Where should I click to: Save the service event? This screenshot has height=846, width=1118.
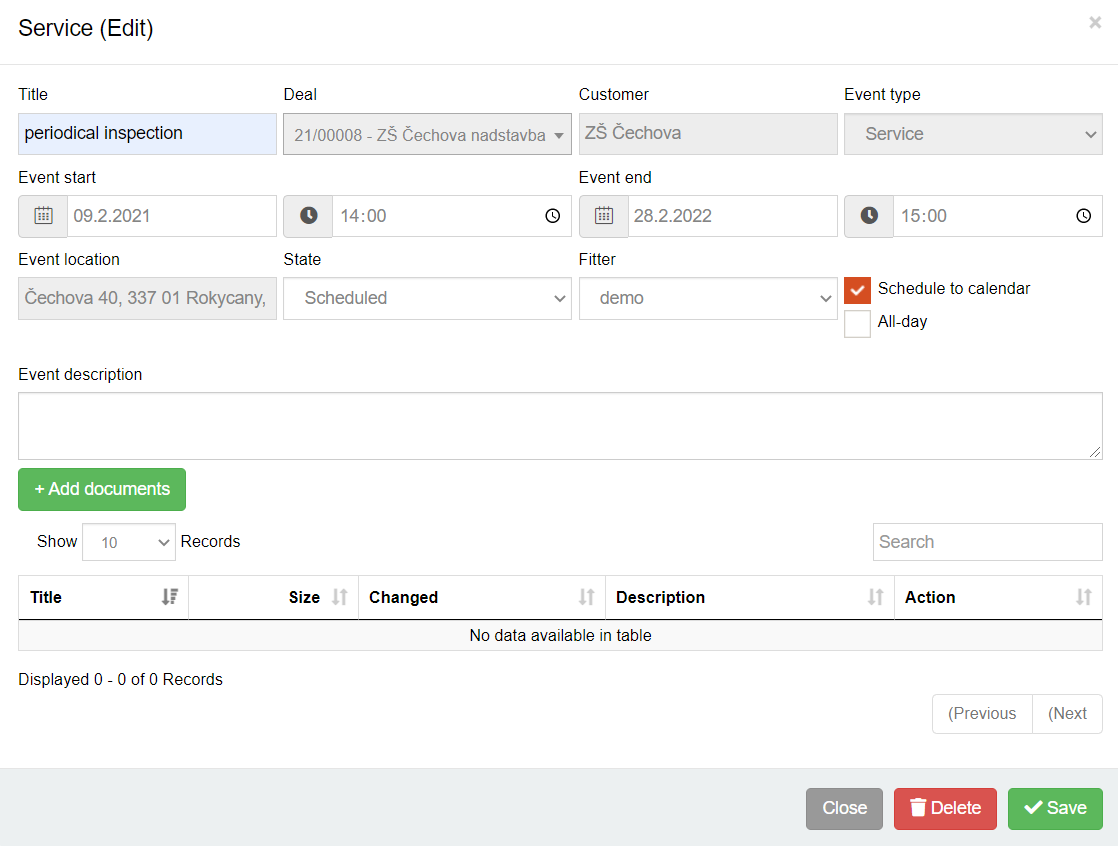click(x=1055, y=808)
